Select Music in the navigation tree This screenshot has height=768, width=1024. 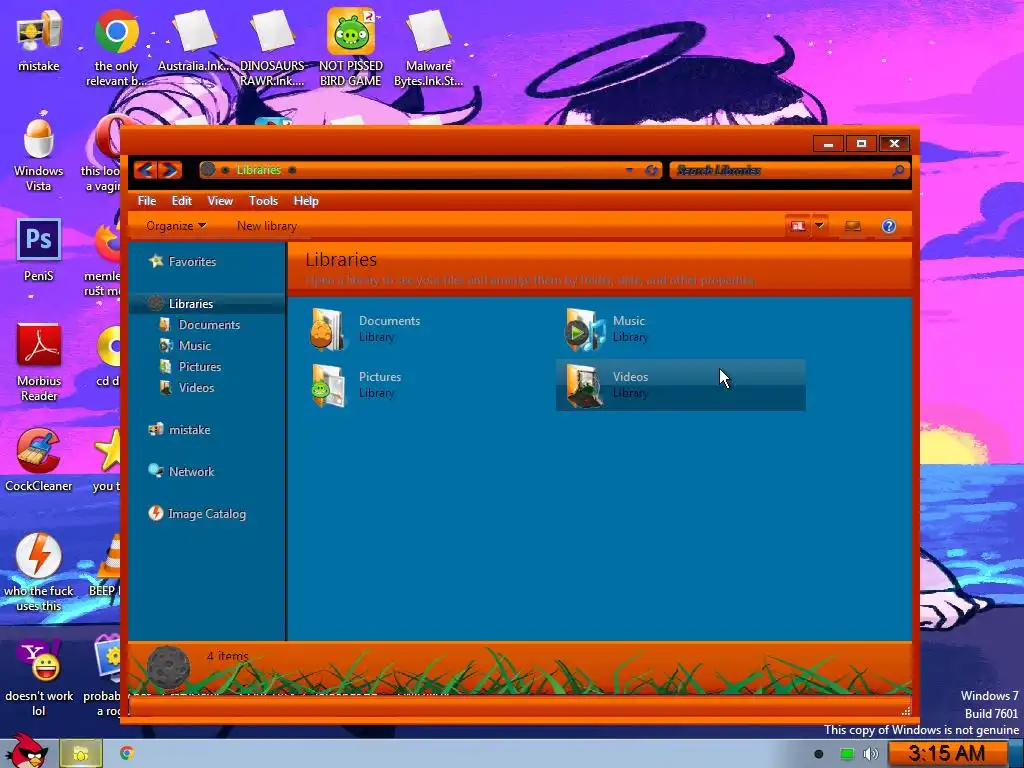tap(186, 345)
